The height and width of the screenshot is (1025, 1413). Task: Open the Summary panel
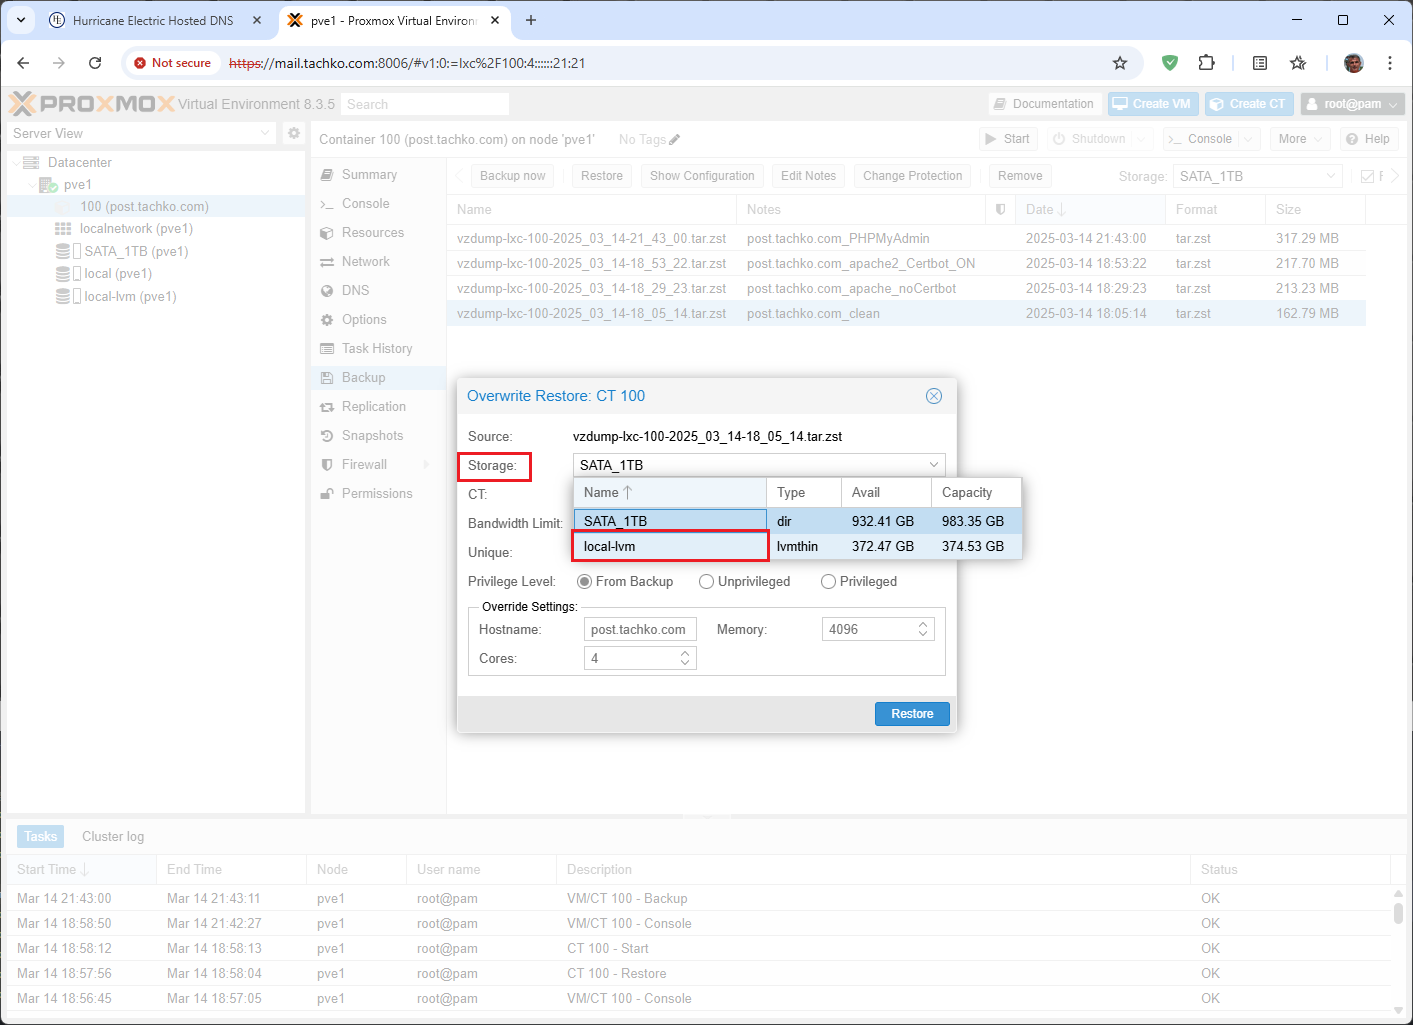pos(369,175)
